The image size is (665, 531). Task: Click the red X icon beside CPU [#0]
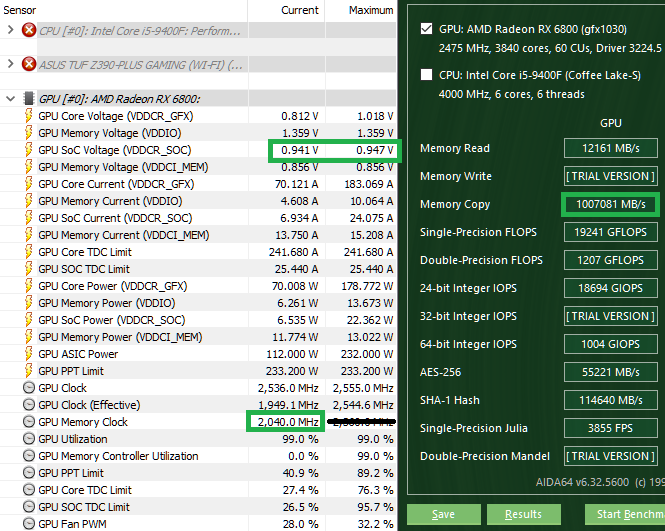(x=29, y=30)
